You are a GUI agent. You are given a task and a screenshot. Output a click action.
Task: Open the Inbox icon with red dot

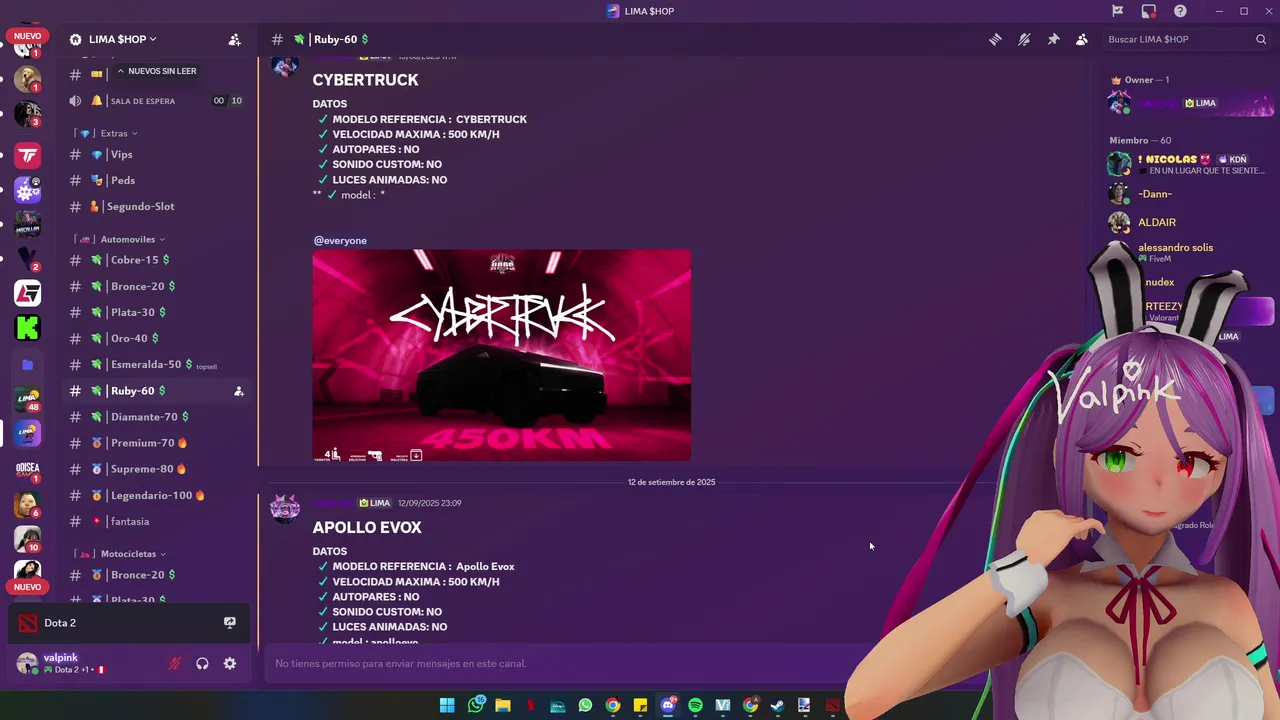click(x=1149, y=11)
